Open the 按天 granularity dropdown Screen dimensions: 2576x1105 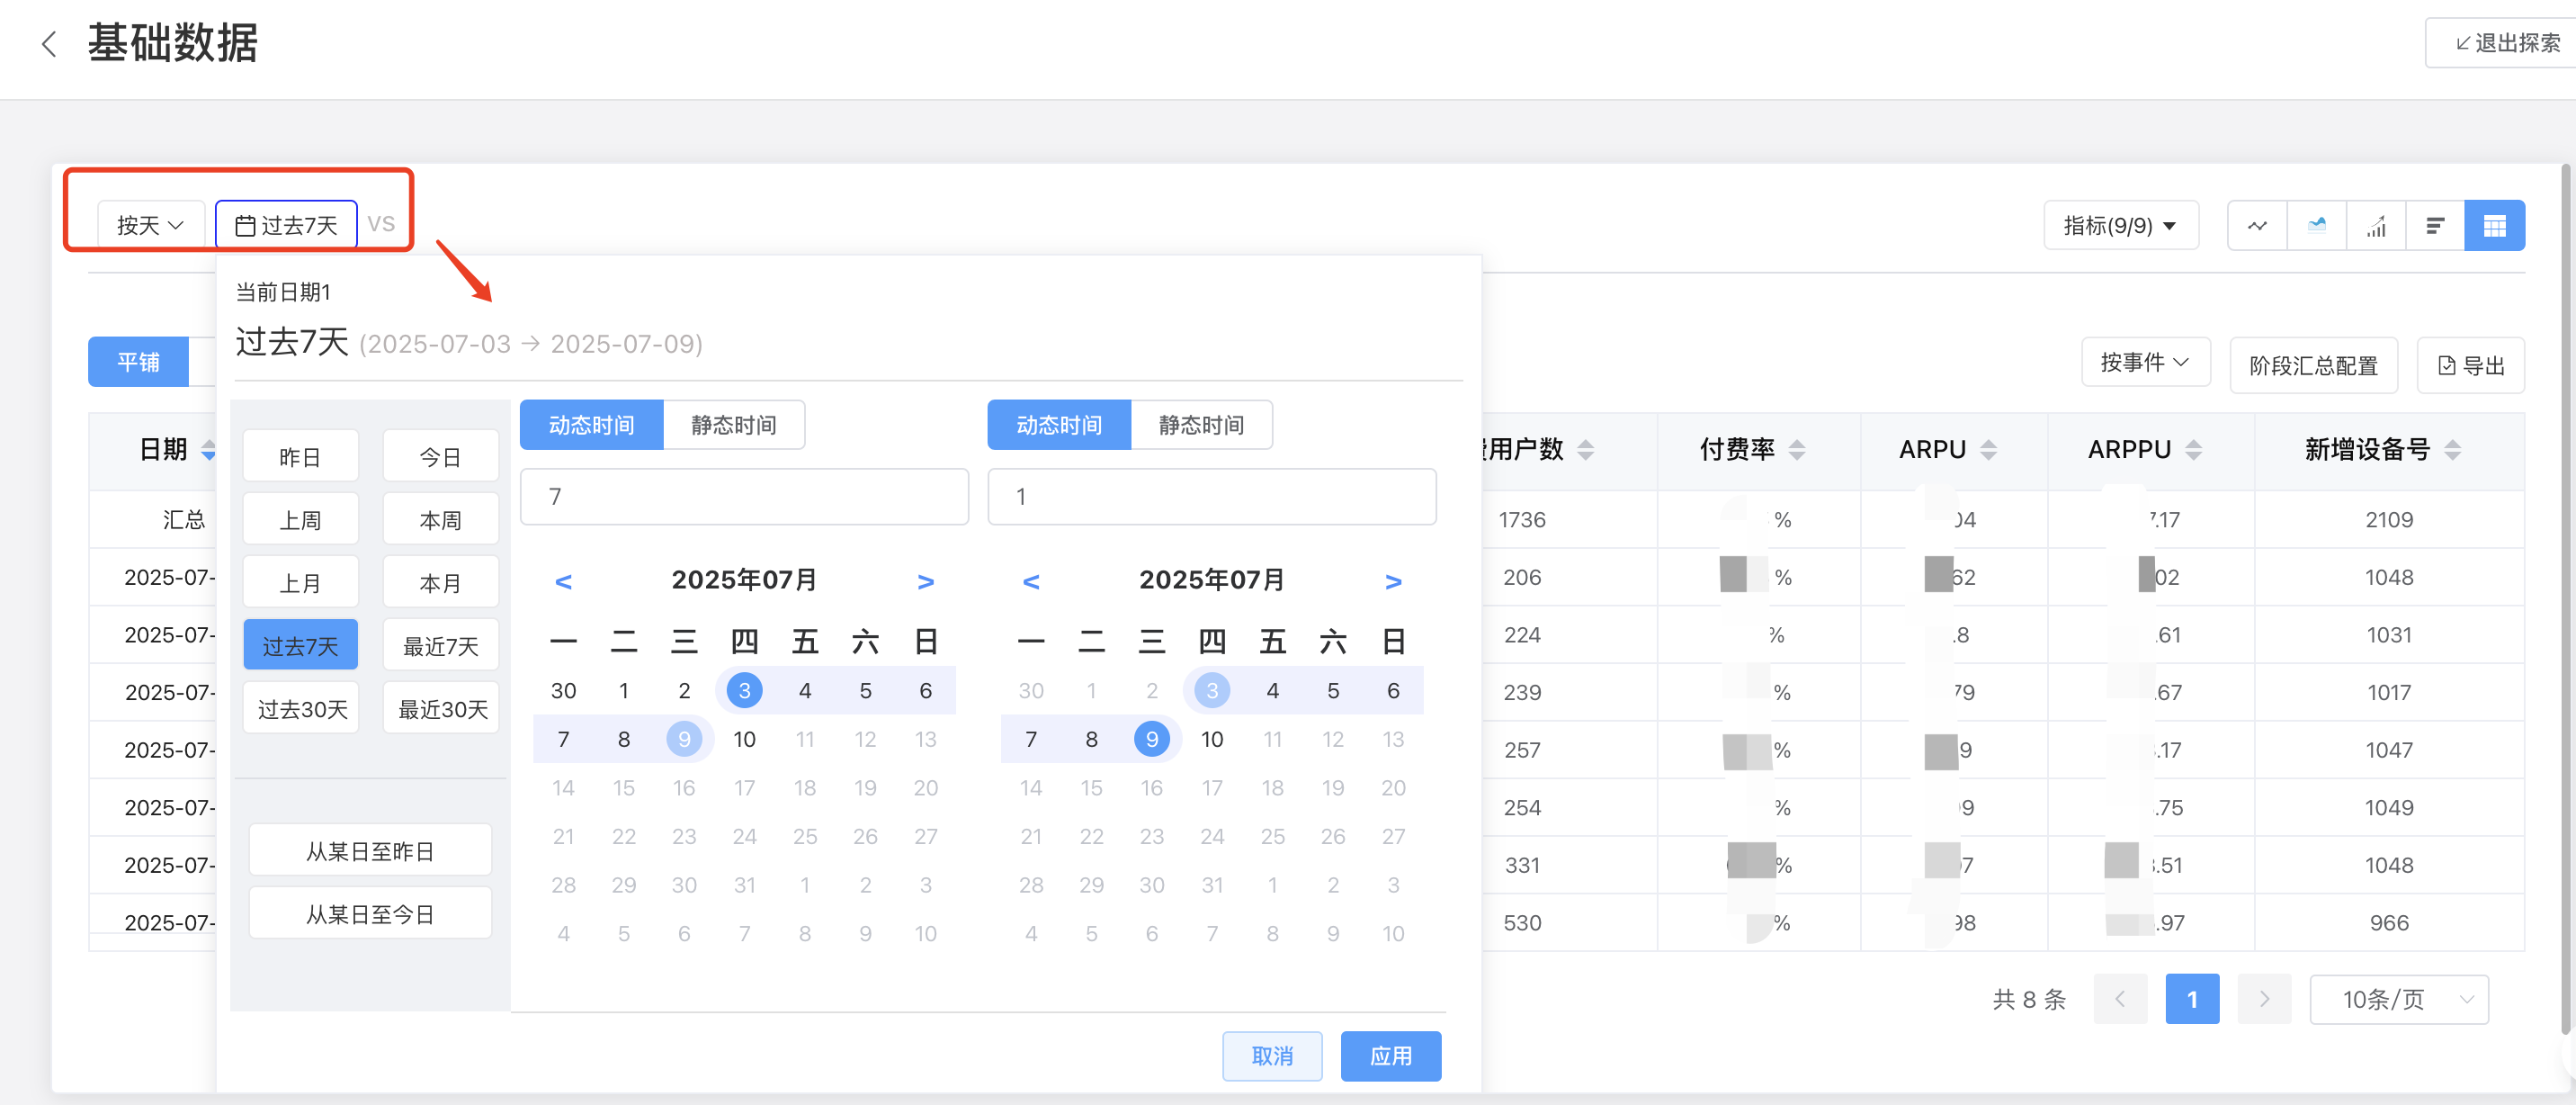tap(150, 226)
